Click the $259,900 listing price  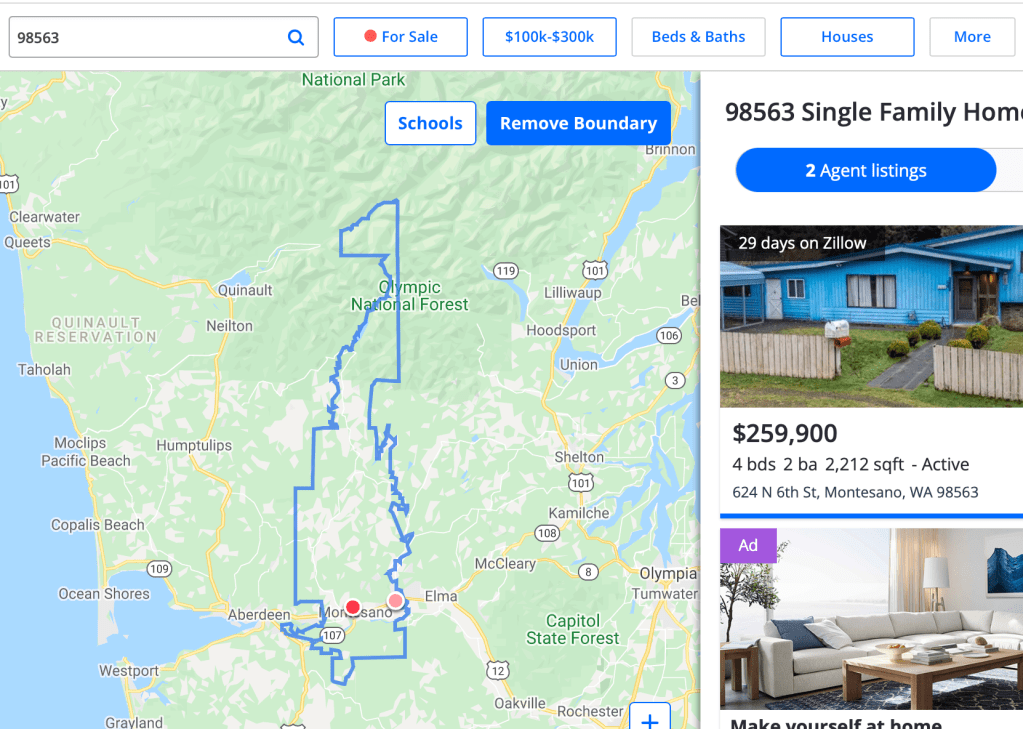[x=785, y=433]
